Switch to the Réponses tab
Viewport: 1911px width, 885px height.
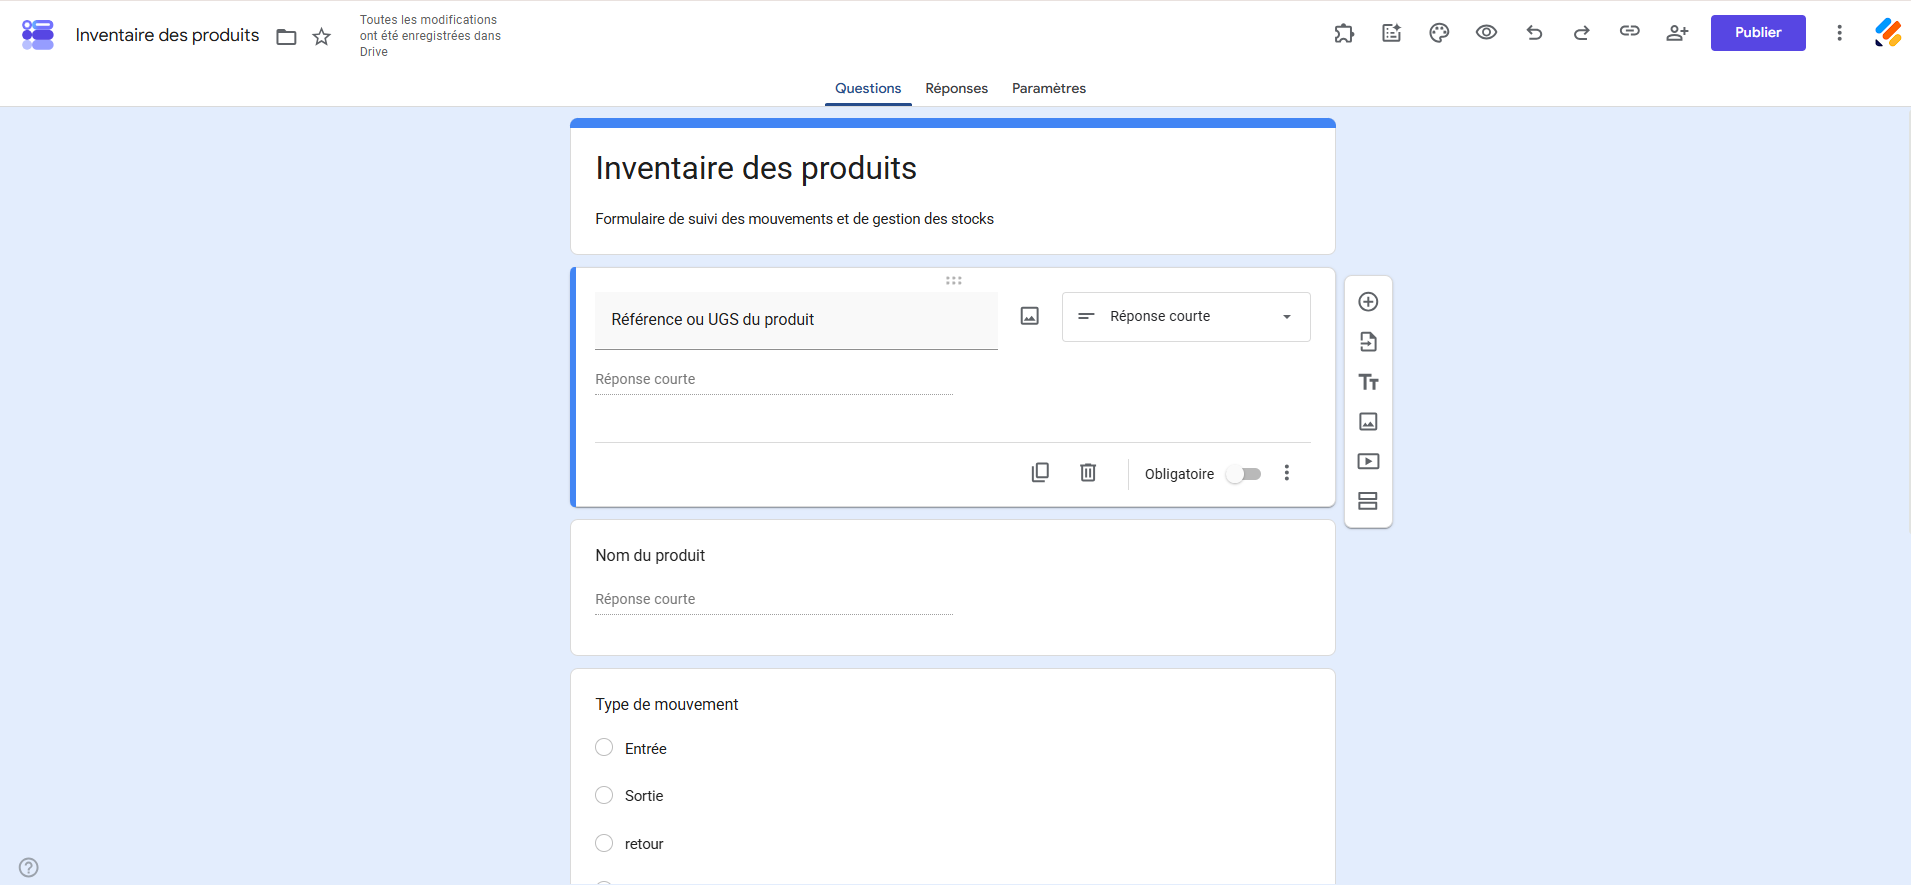click(956, 88)
